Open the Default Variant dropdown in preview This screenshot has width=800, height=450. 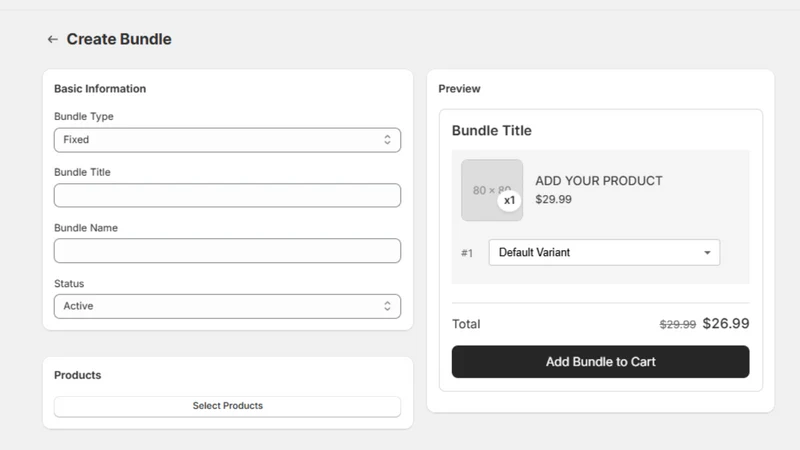click(604, 253)
